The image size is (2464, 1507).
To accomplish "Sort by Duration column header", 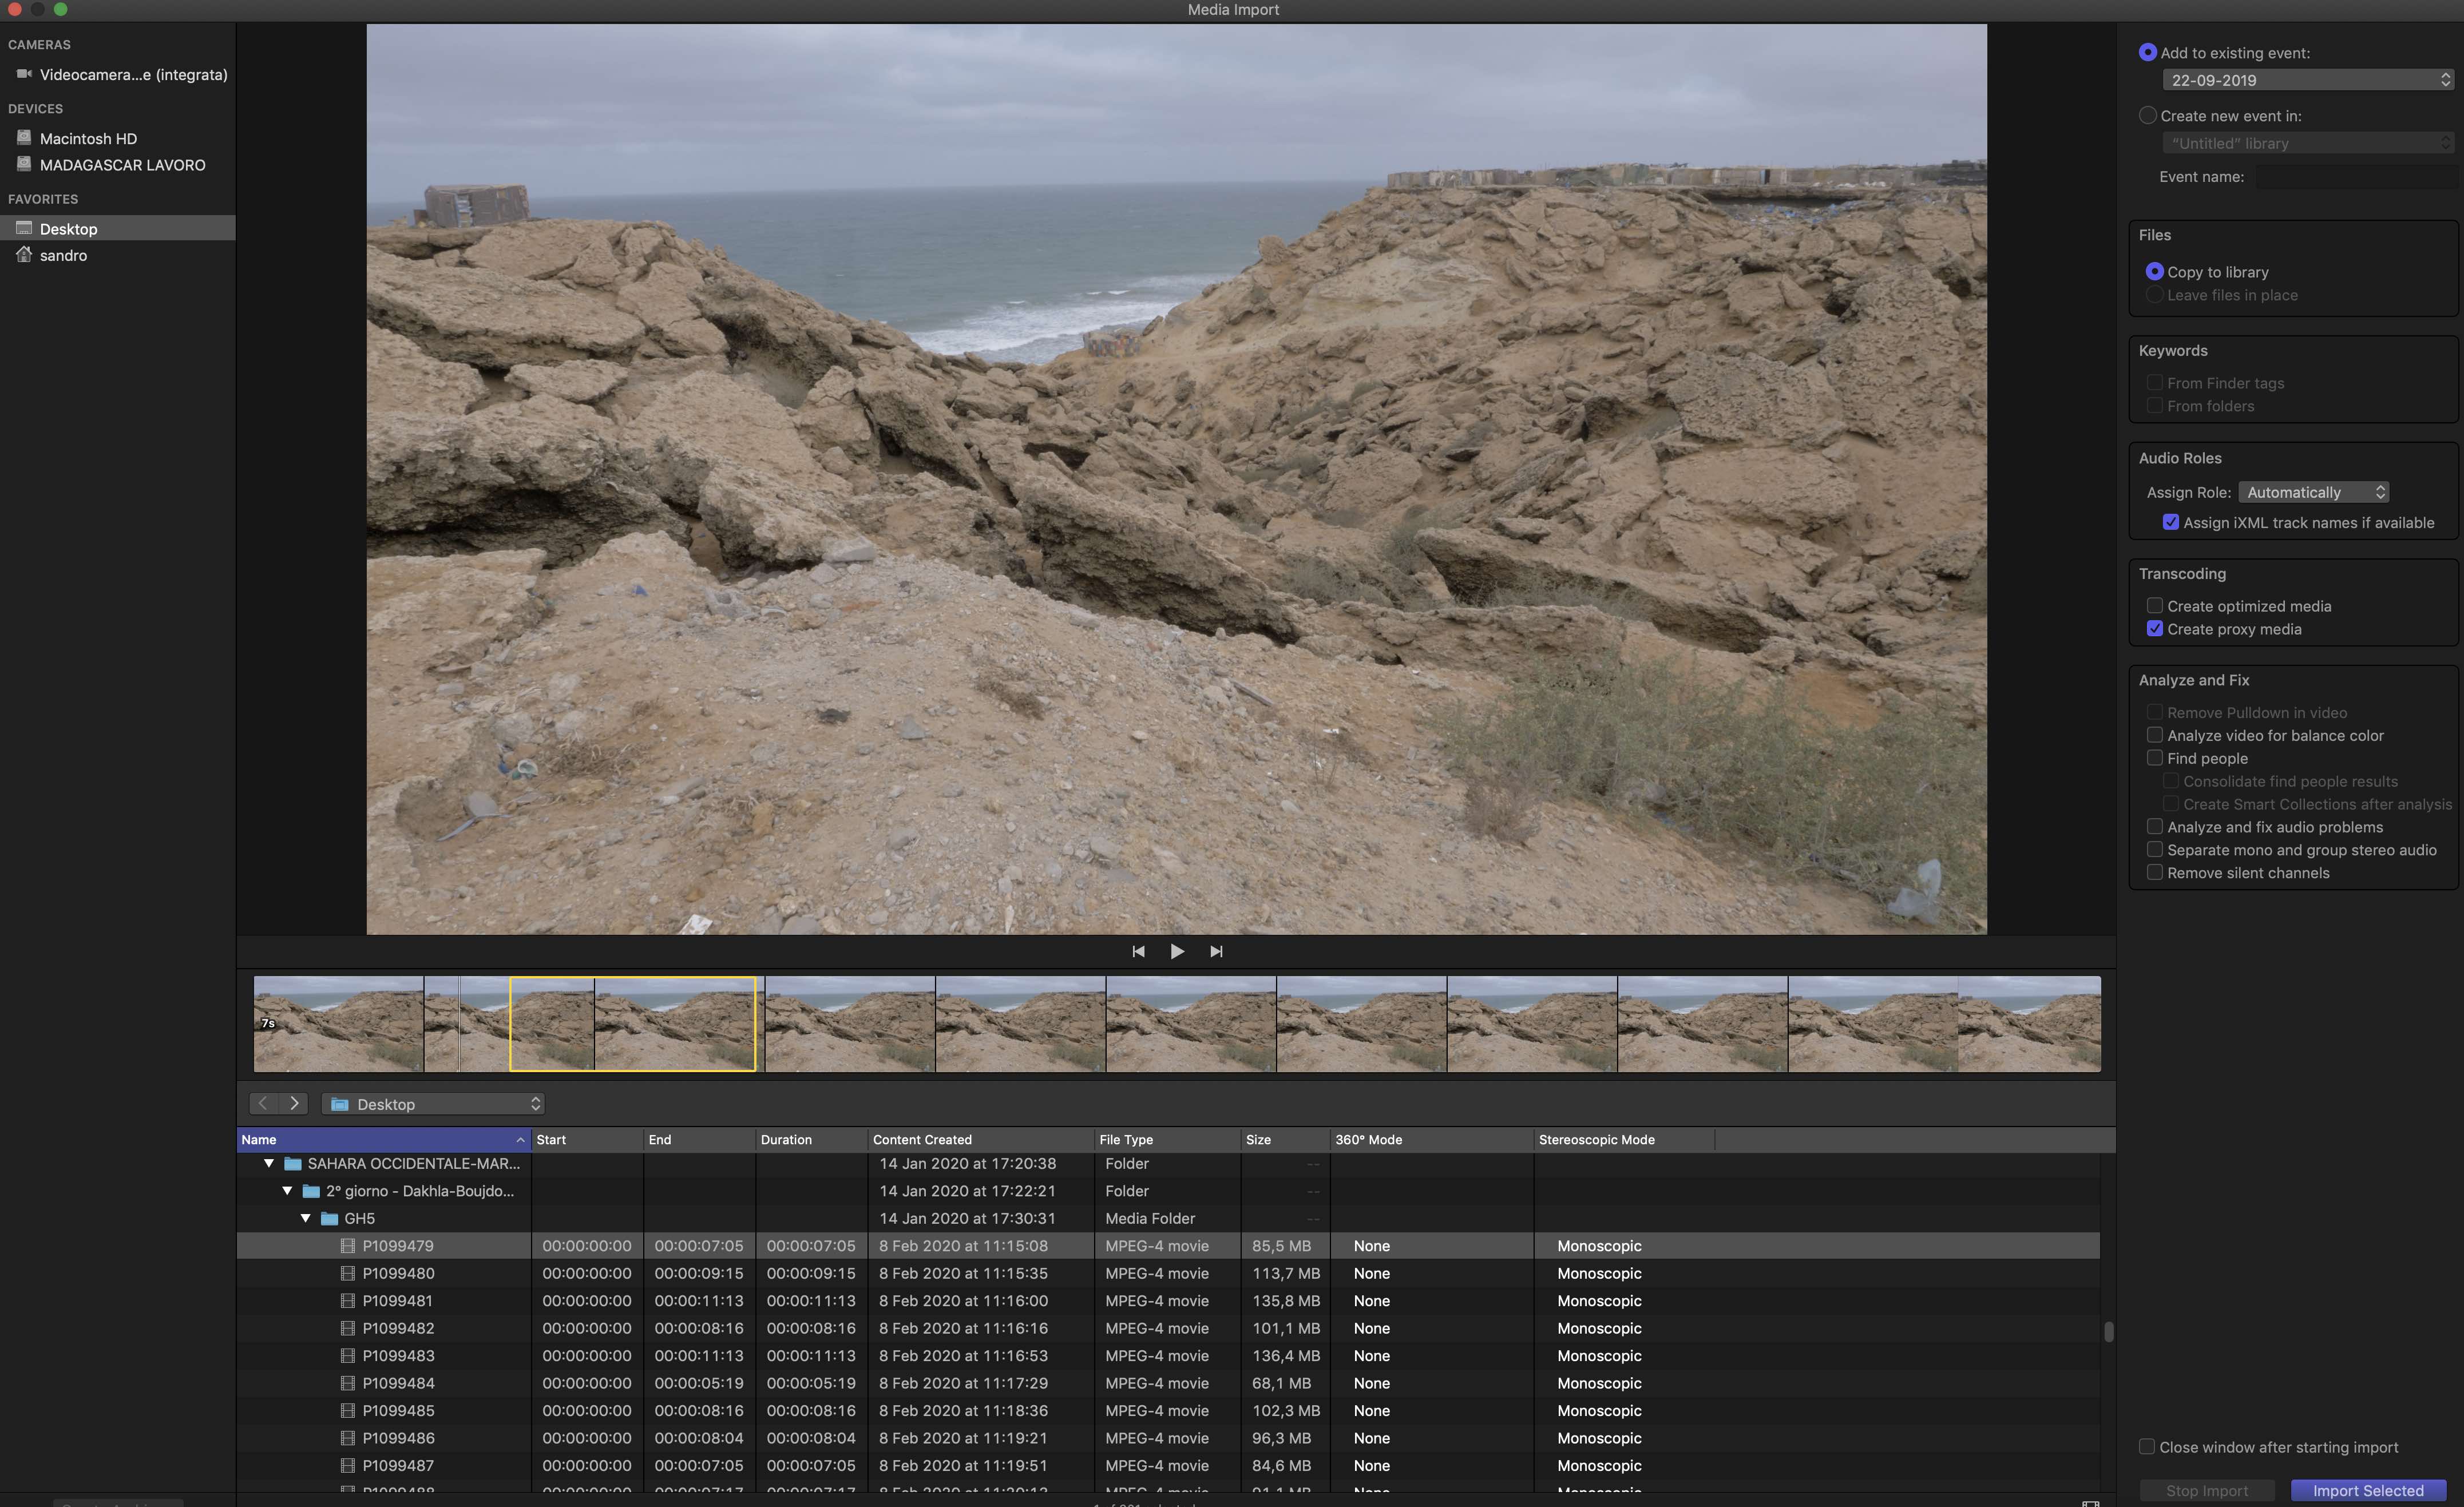I will pyautogui.click(x=811, y=1139).
